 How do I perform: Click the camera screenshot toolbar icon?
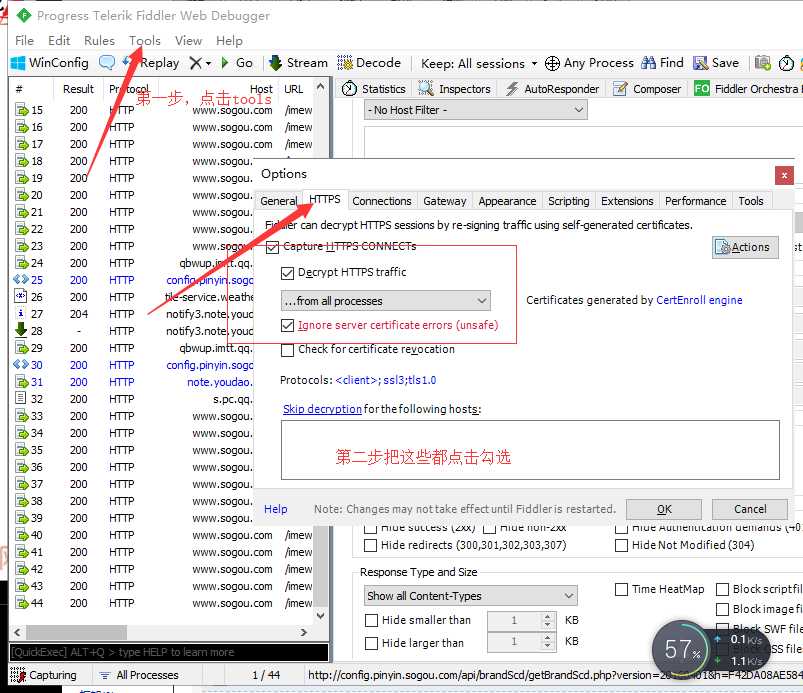click(763, 63)
